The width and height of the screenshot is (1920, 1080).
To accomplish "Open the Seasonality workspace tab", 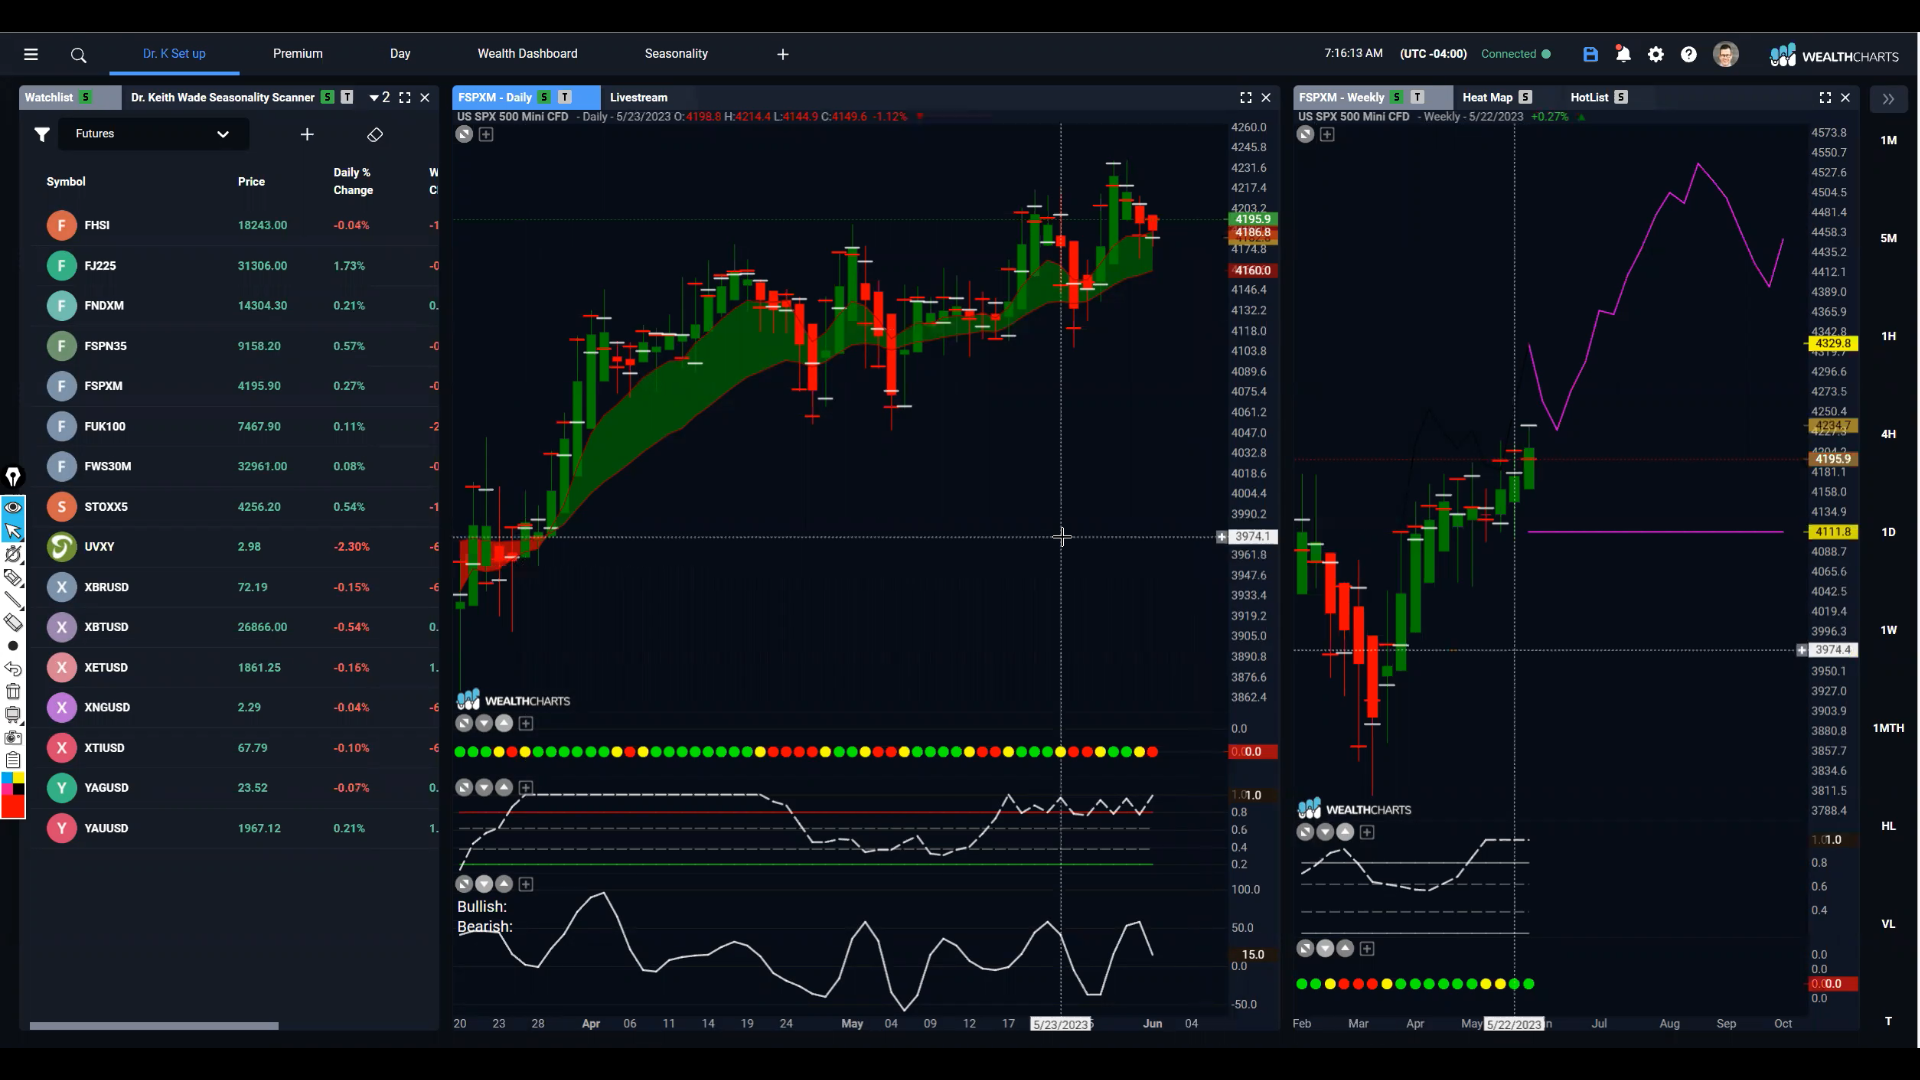I will (x=676, y=54).
